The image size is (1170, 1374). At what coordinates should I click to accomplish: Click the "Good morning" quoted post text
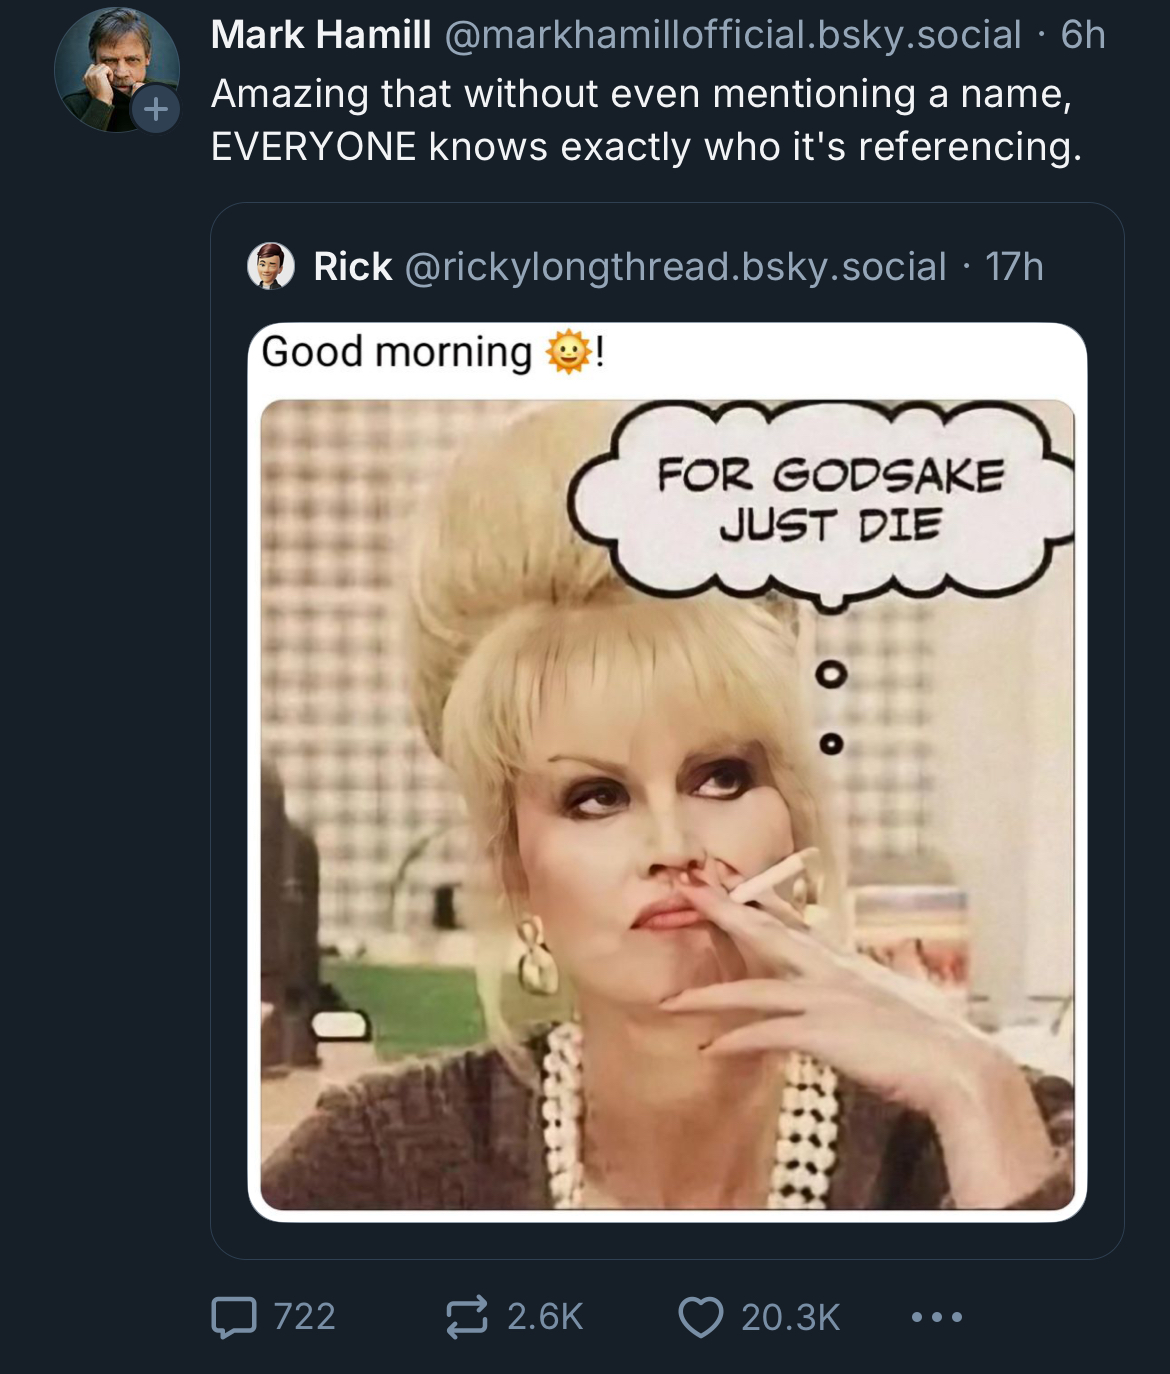(x=397, y=352)
